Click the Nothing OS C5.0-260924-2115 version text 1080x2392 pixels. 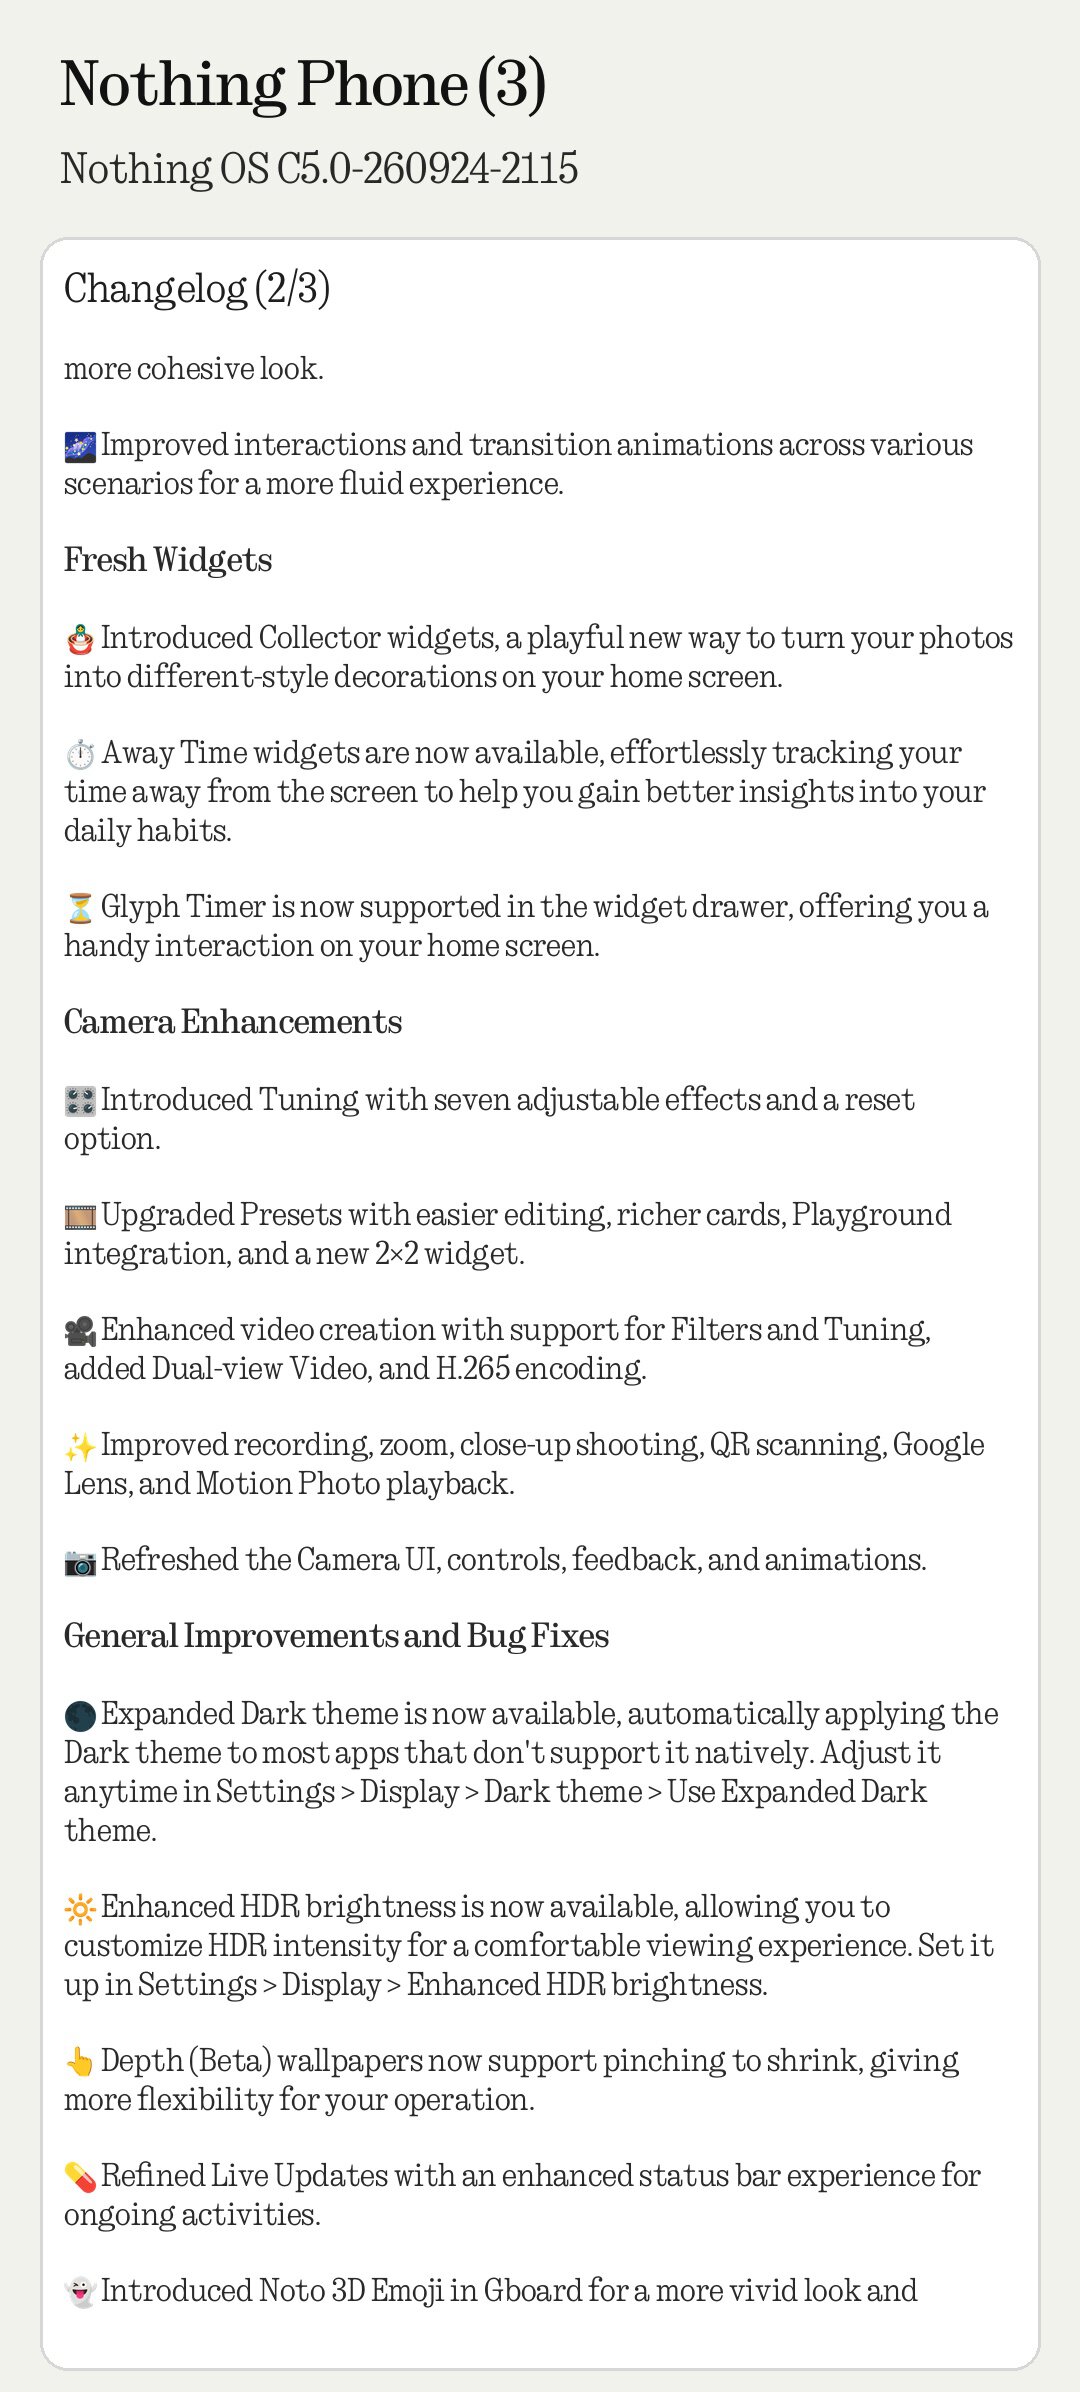tap(319, 168)
